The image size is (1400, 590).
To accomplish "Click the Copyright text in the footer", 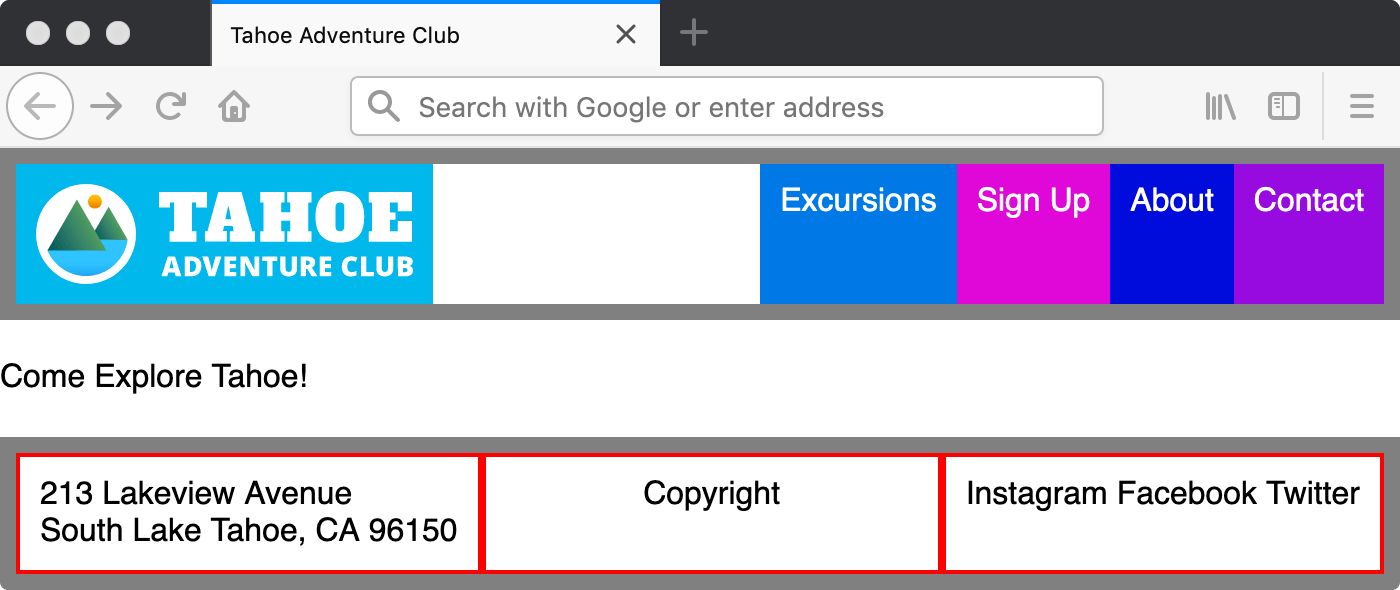I will 712,493.
